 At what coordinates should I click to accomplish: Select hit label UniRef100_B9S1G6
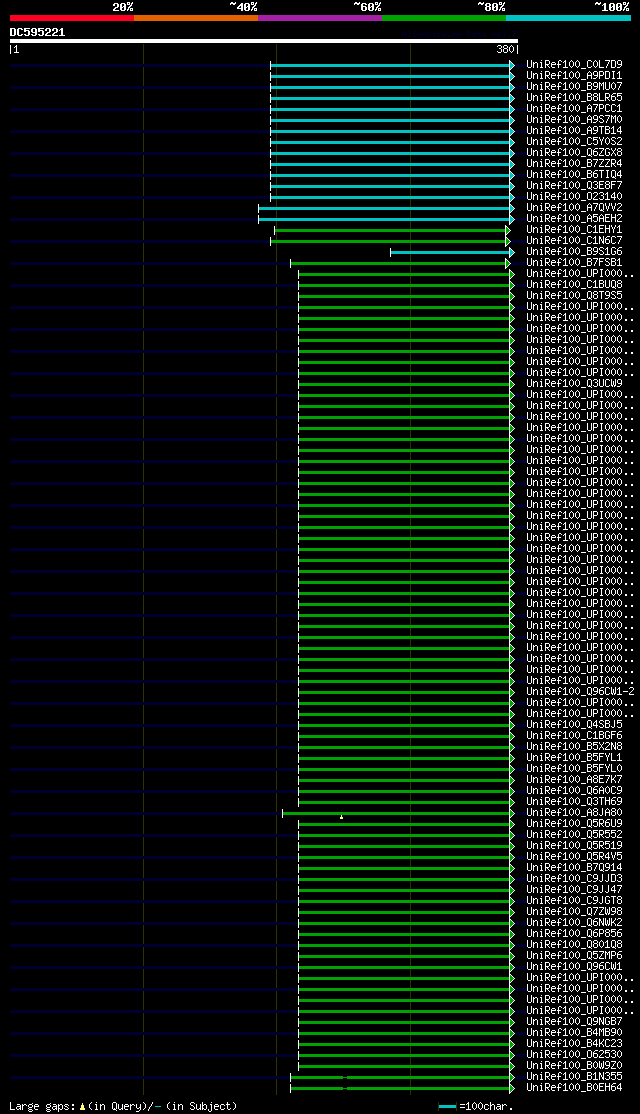tap(575, 252)
